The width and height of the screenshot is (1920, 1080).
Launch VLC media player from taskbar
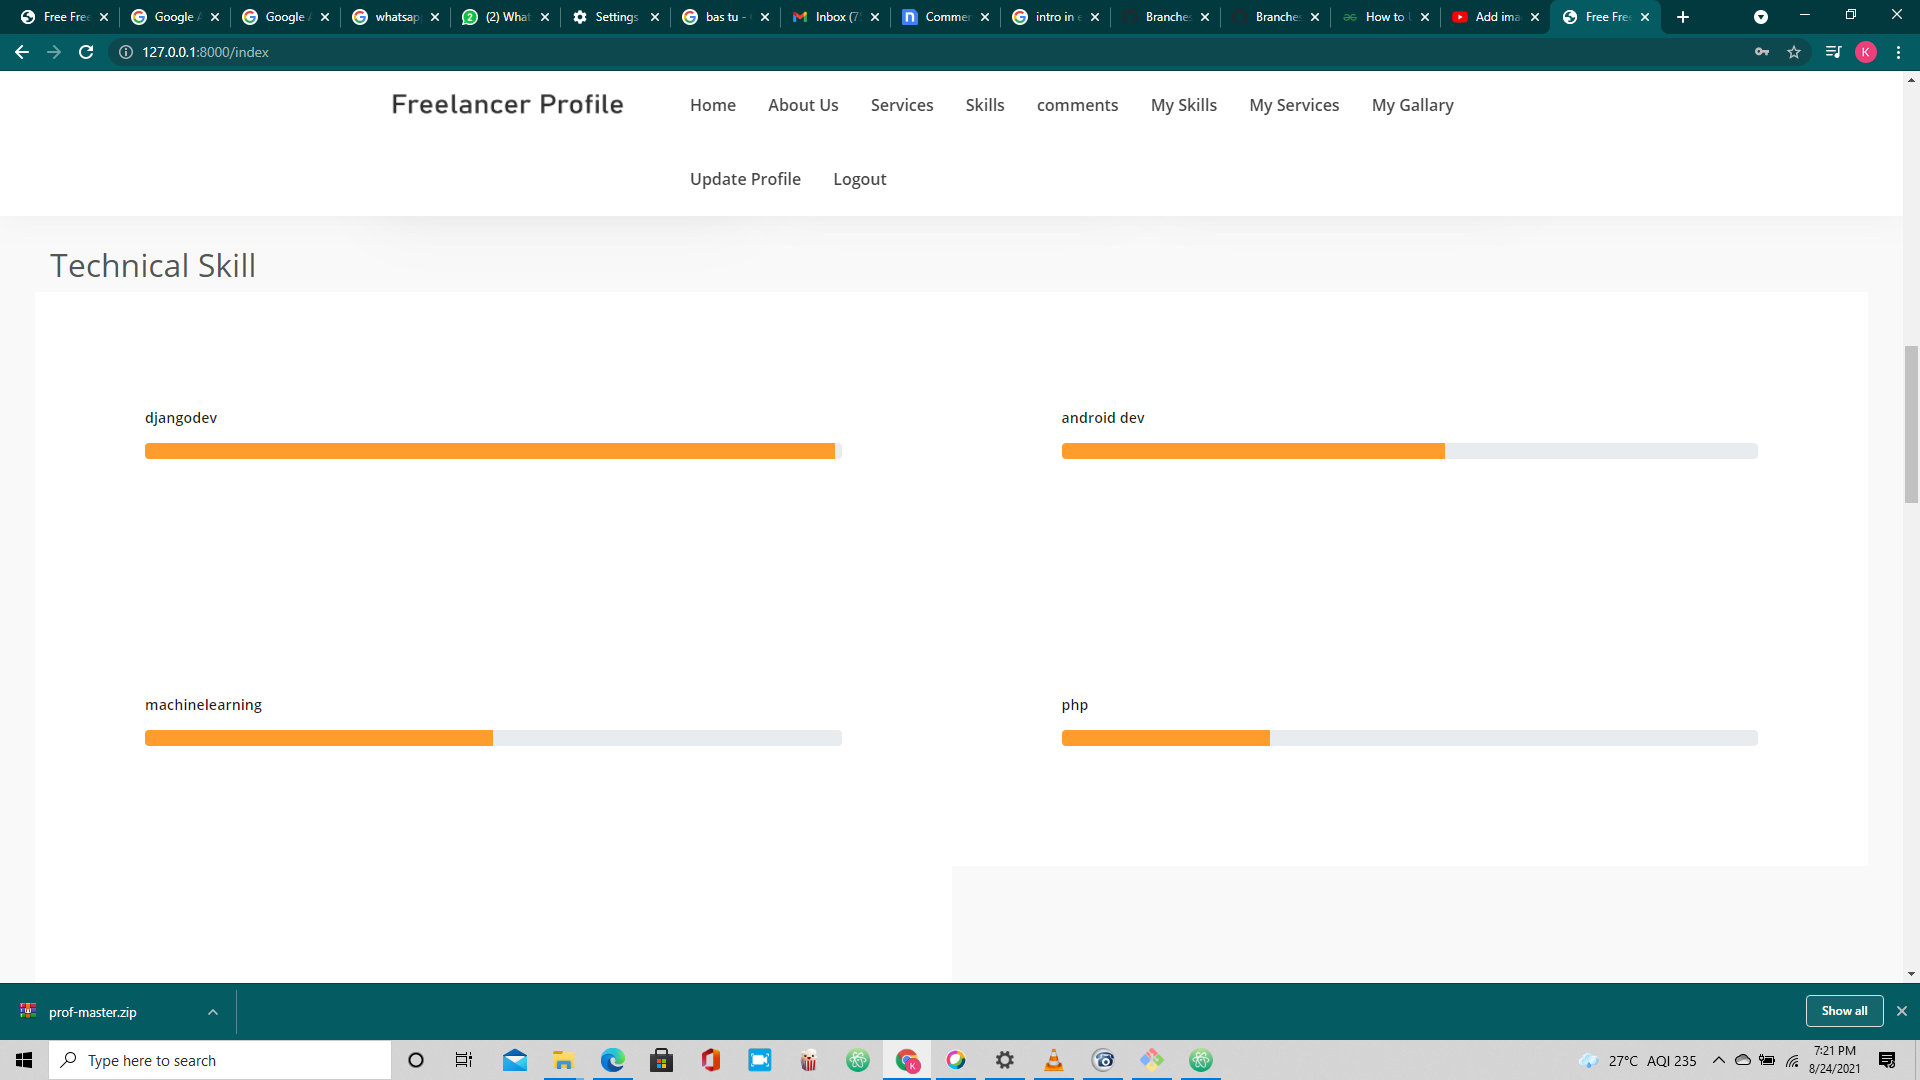[1054, 1060]
